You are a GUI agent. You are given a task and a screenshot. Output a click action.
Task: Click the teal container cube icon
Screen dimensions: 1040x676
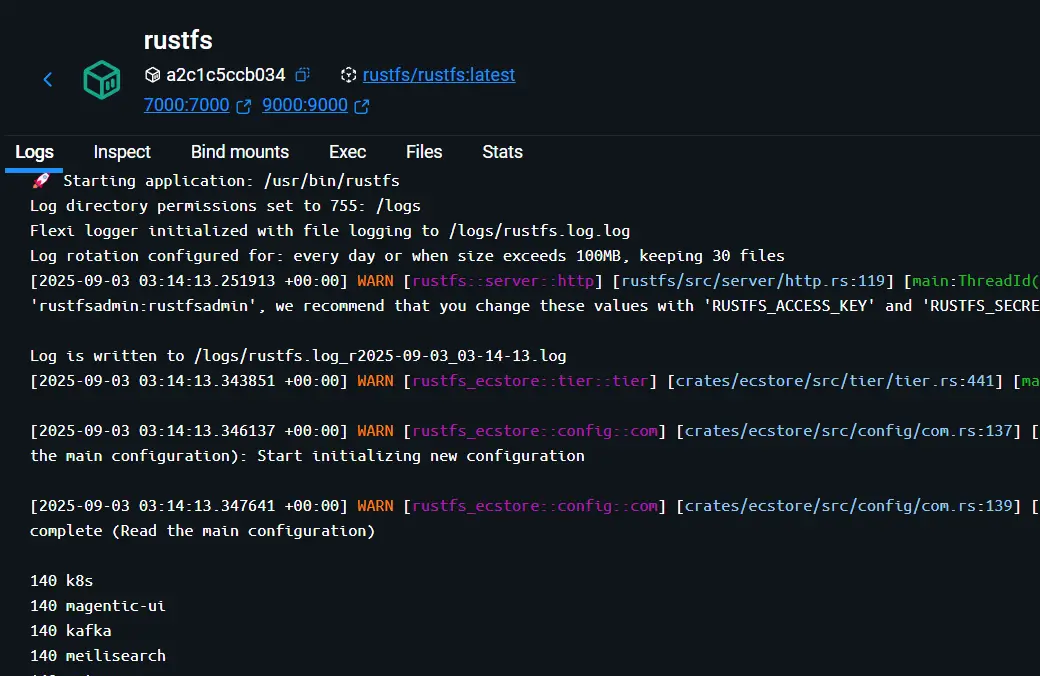tap(101, 79)
